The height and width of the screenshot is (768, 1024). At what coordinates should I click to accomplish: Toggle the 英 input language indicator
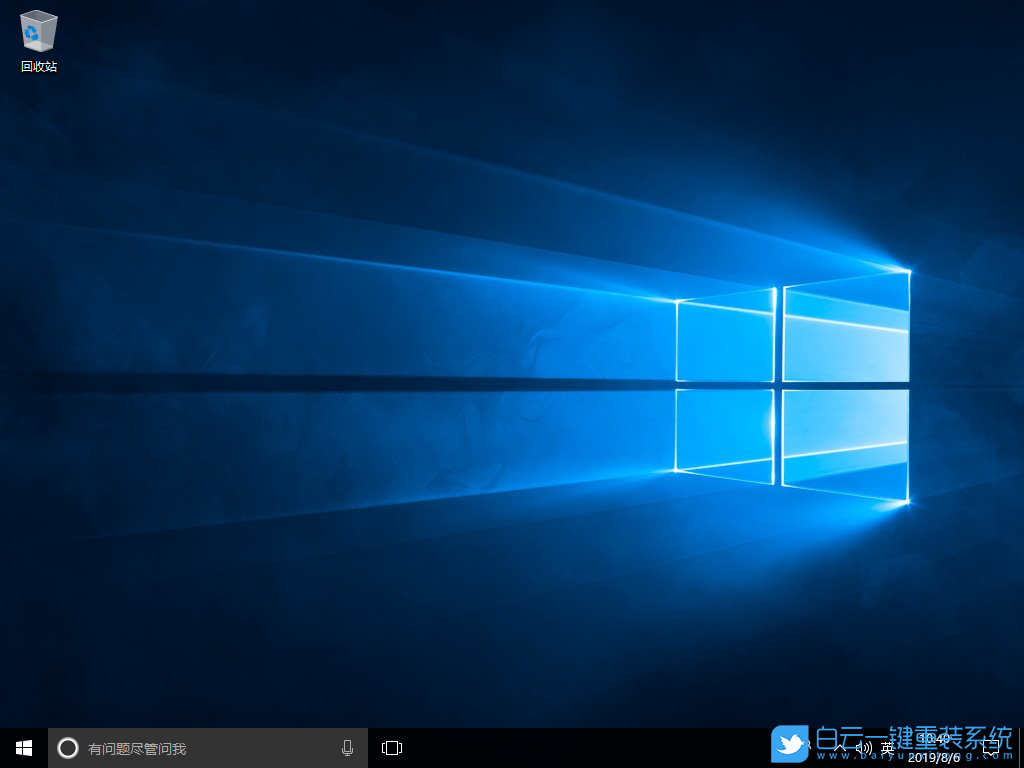[x=887, y=748]
